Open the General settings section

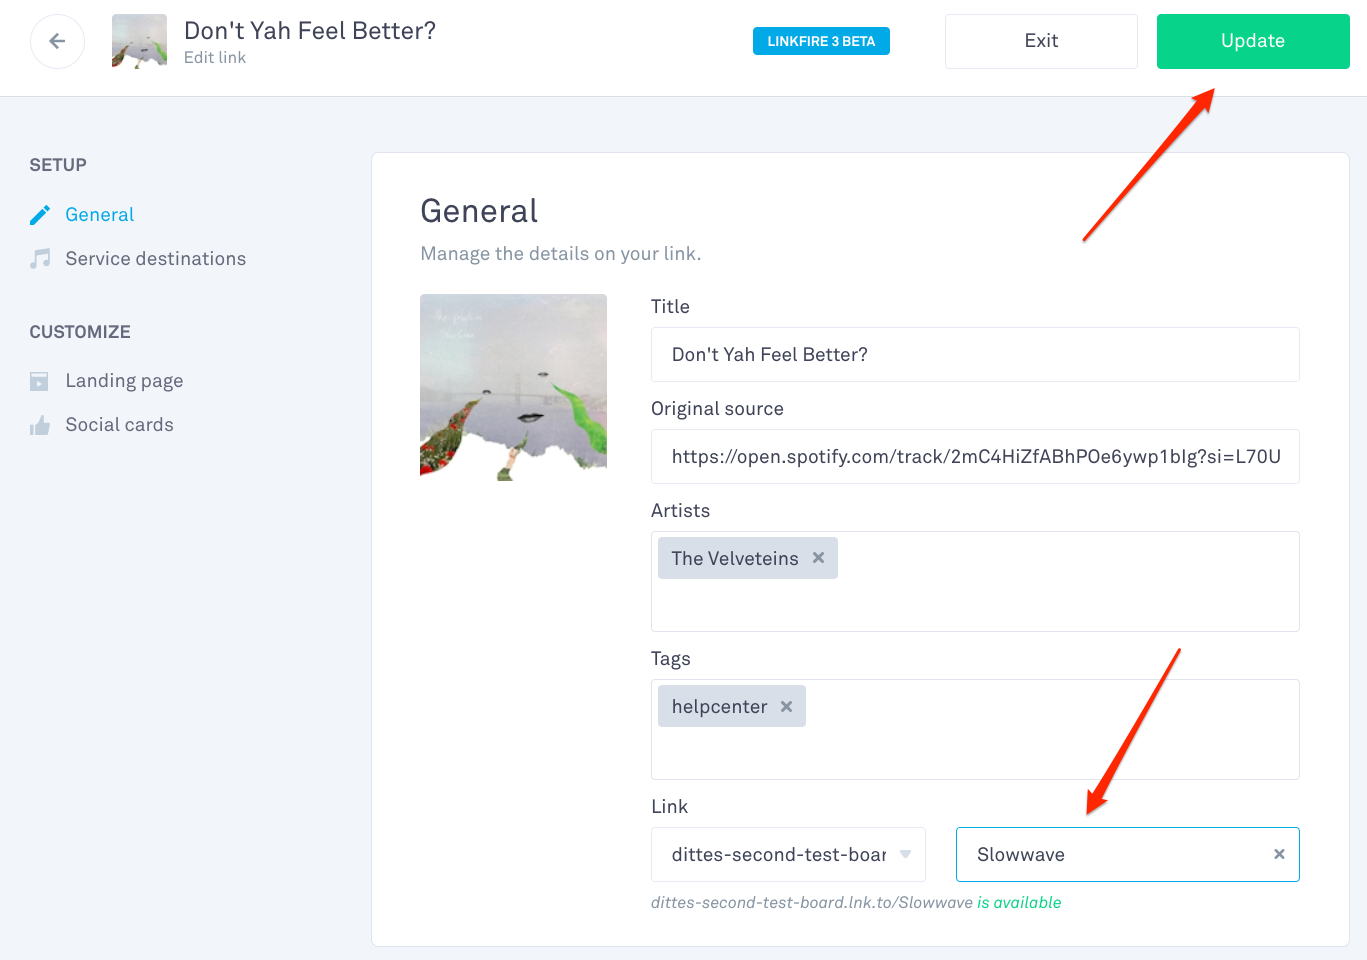tap(99, 215)
